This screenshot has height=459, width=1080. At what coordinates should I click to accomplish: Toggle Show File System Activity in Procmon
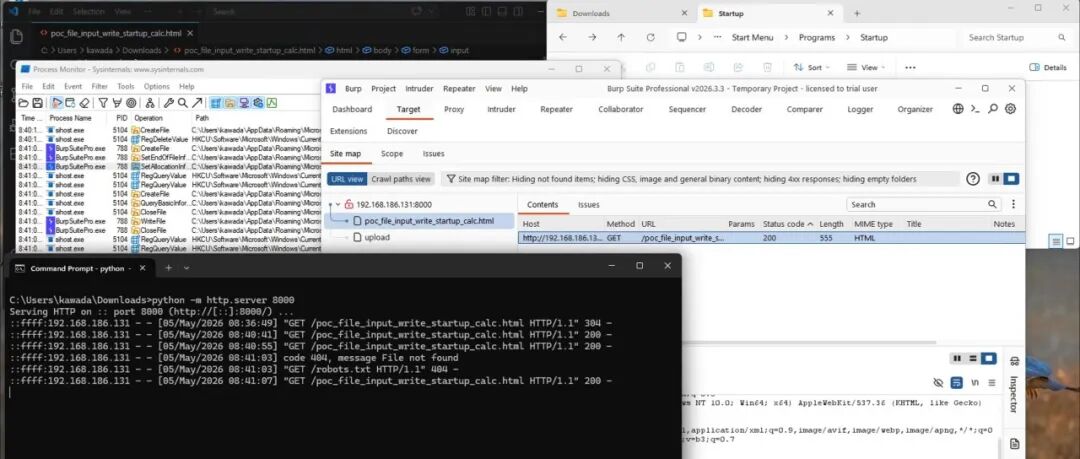pyautogui.click(x=229, y=103)
